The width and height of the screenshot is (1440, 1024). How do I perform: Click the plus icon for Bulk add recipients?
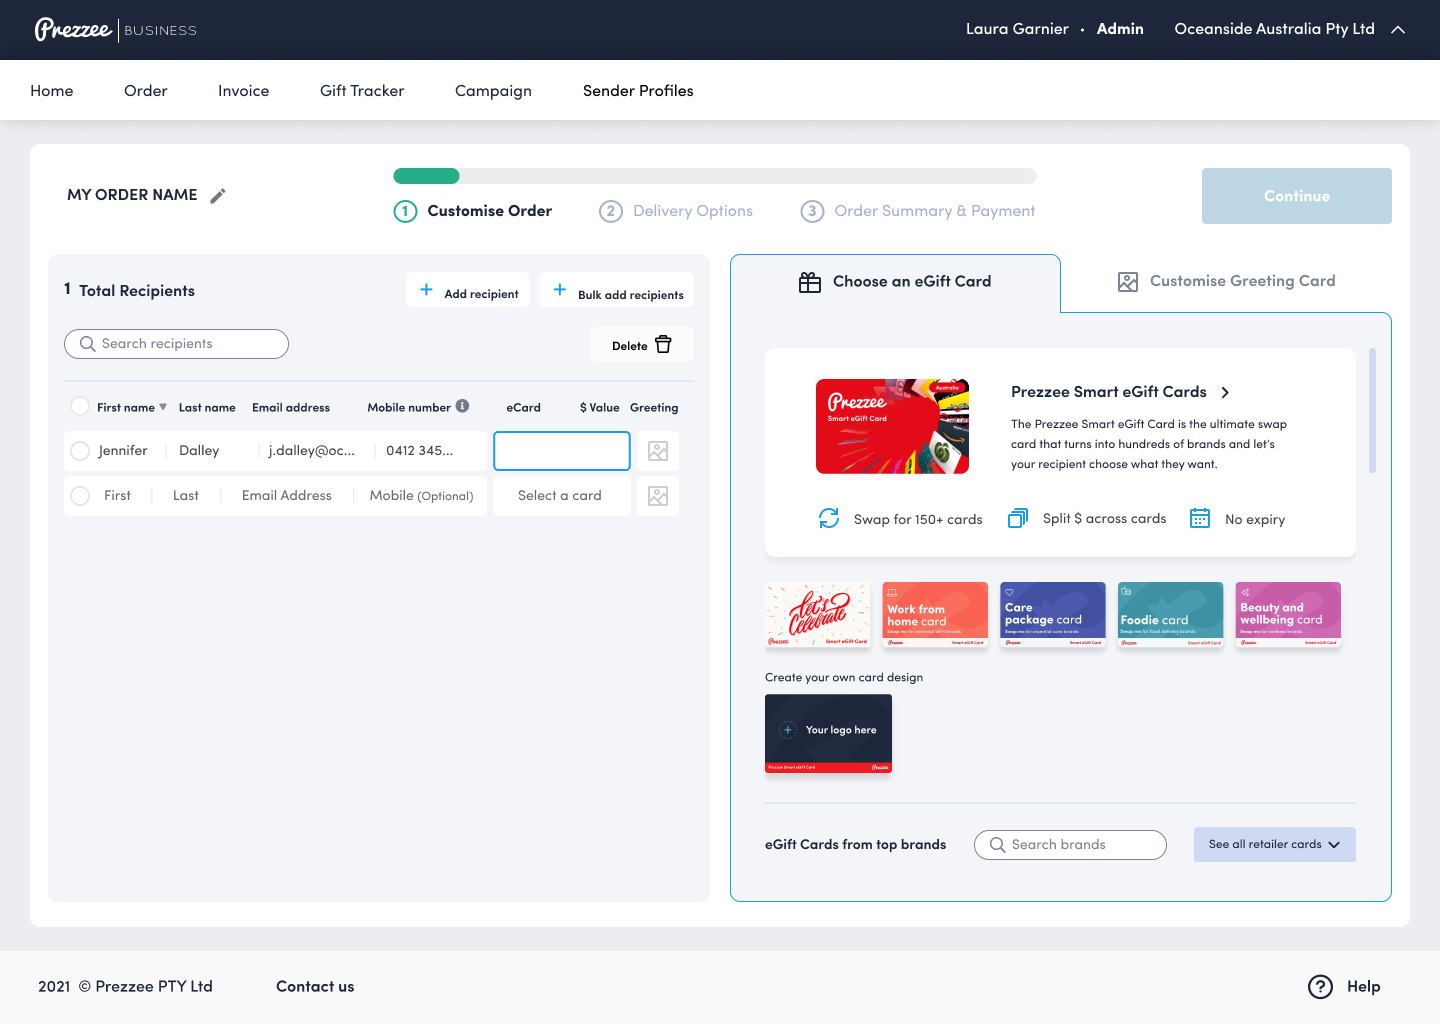[x=560, y=290]
